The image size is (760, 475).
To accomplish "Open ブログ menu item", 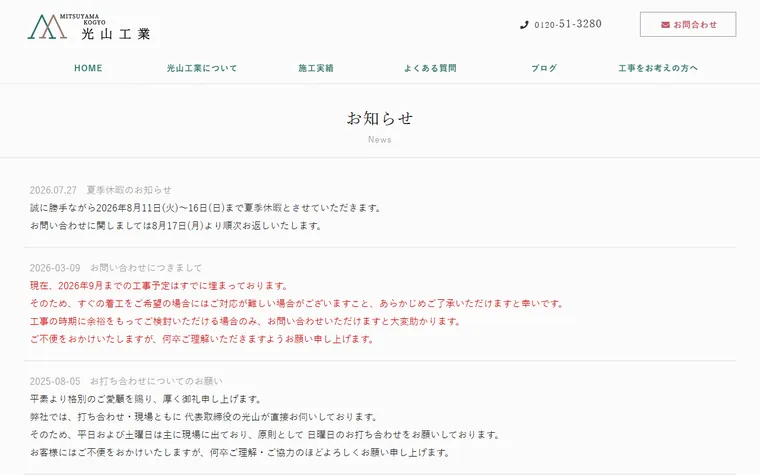I will click(544, 68).
